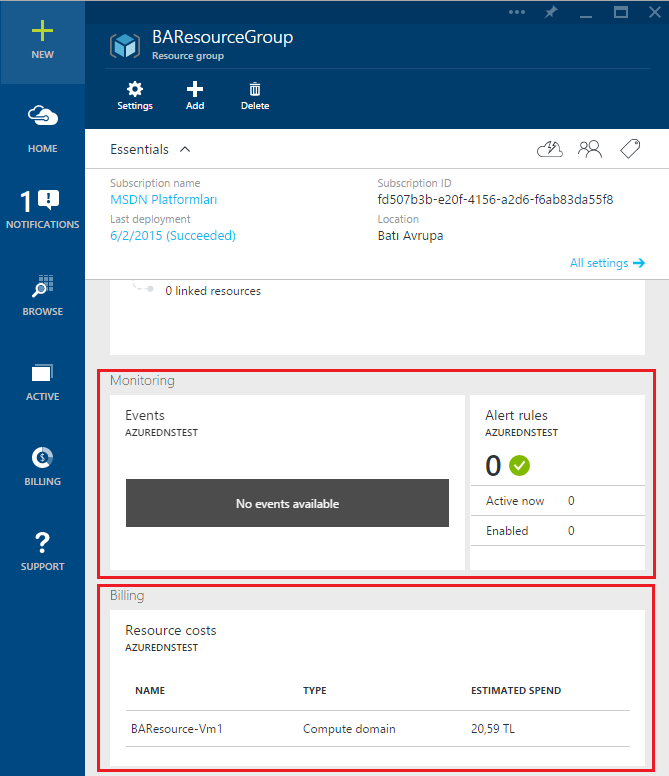Click the NEW plus icon
This screenshot has width=669, height=776.
[x=43, y=31]
